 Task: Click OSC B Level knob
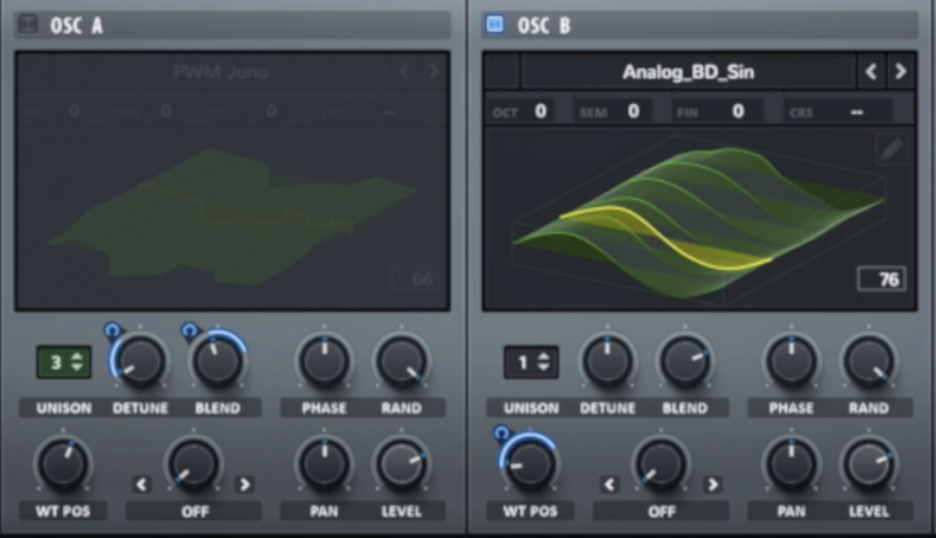(869, 465)
